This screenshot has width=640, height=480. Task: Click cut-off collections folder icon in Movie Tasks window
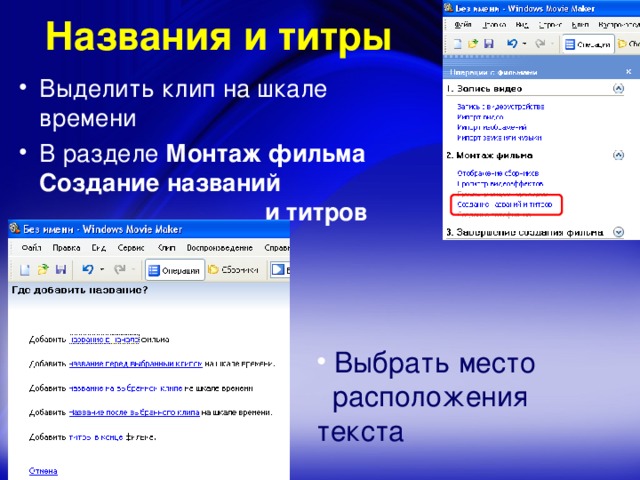pyautogui.click(x=622, y=44)
